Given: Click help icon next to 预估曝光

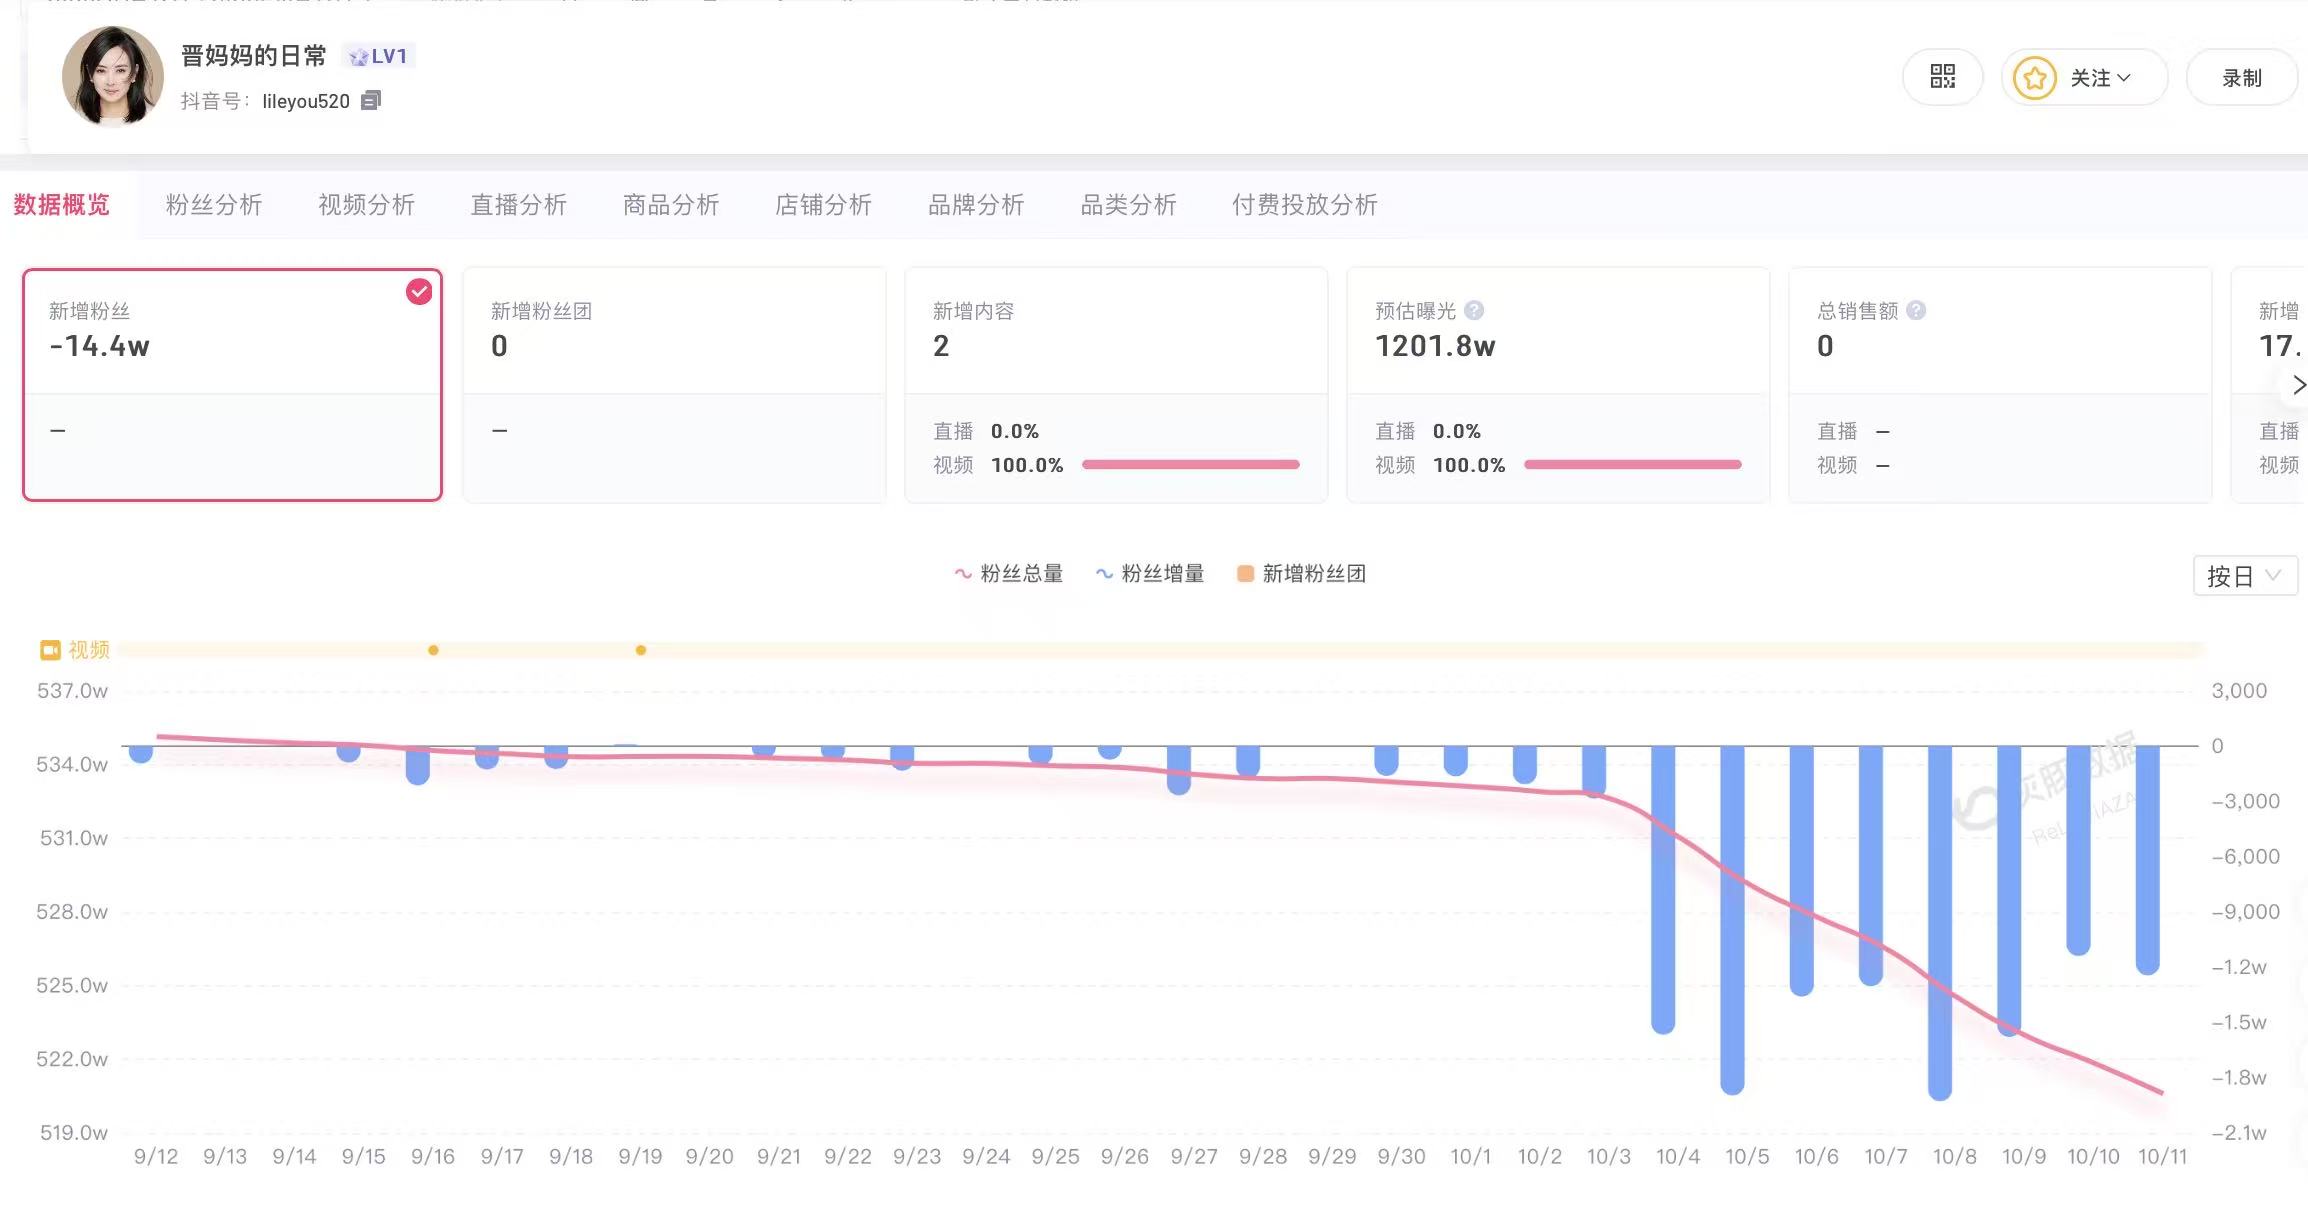Looking at the screenshot, I should [x=1474, y=310].
